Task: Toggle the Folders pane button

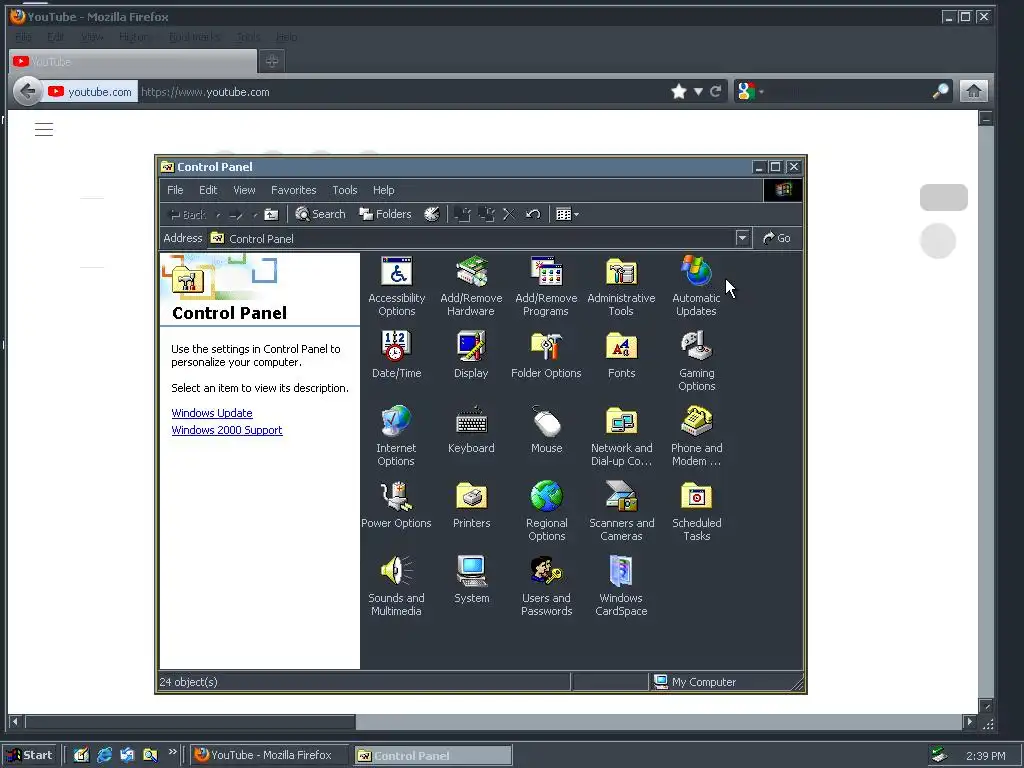Action: point(385,214)
